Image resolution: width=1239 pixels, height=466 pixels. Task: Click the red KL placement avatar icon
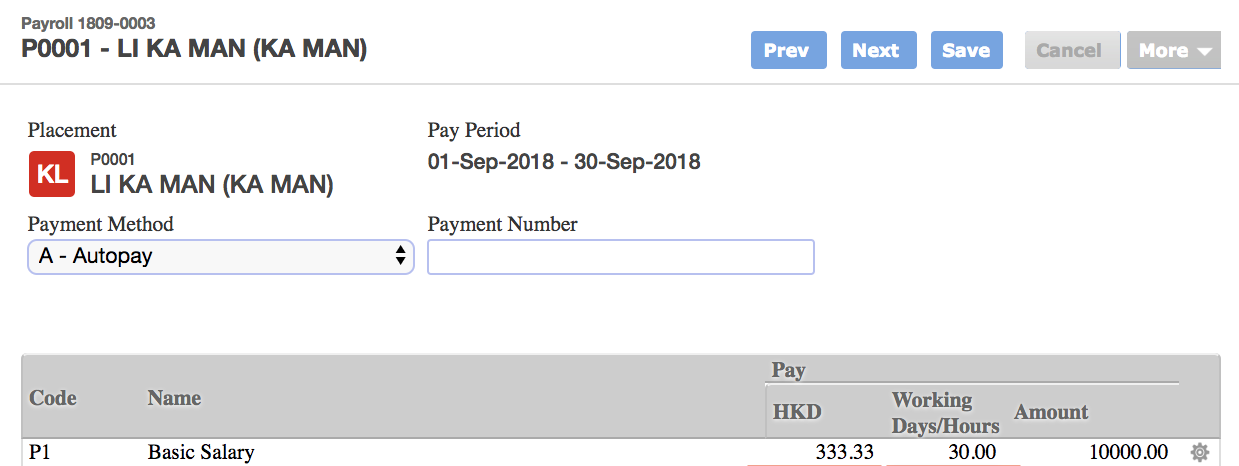(x=52, y=173)
